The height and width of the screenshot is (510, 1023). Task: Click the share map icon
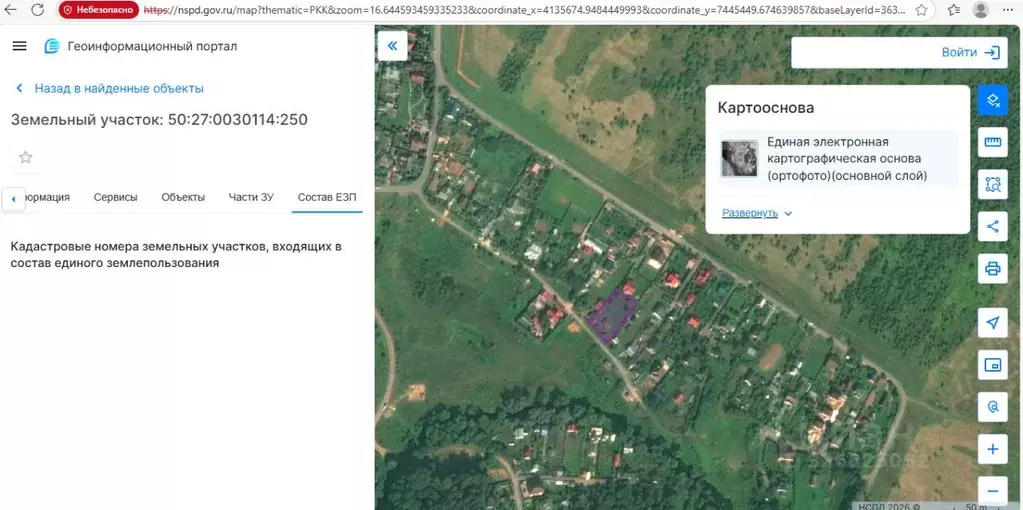992,226
